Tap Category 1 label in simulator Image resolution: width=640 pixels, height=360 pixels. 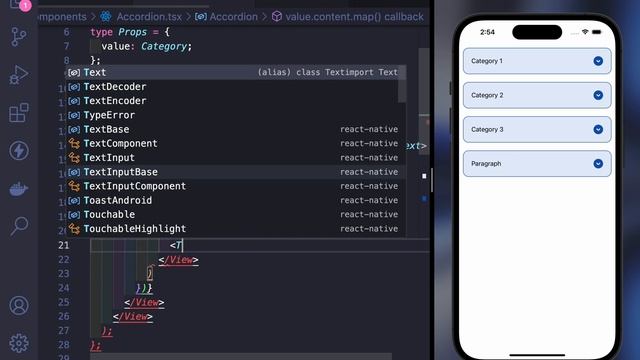click(487, 61)
